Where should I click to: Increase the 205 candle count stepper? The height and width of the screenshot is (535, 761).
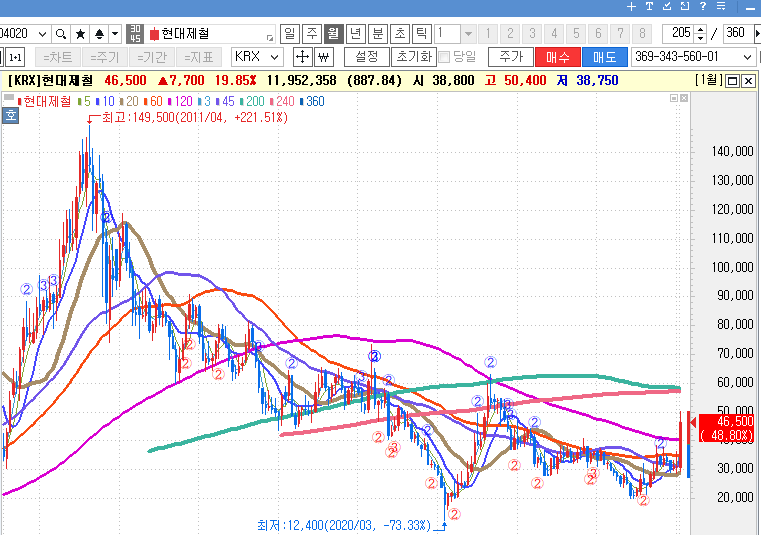[x=700, y=30]
